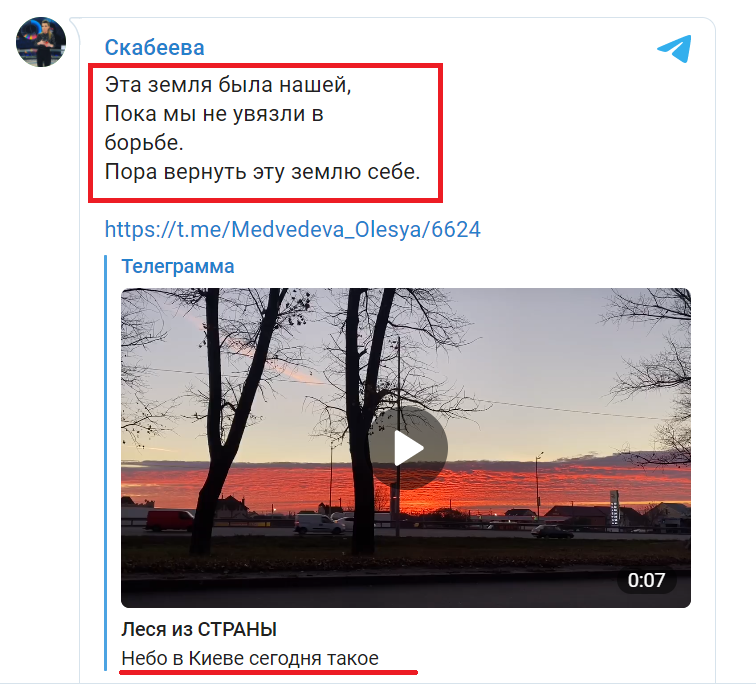The height and width of the screenshot is (686, 756).
Task: Click the line Пока мы не увязли в
Action: [214, 114]
